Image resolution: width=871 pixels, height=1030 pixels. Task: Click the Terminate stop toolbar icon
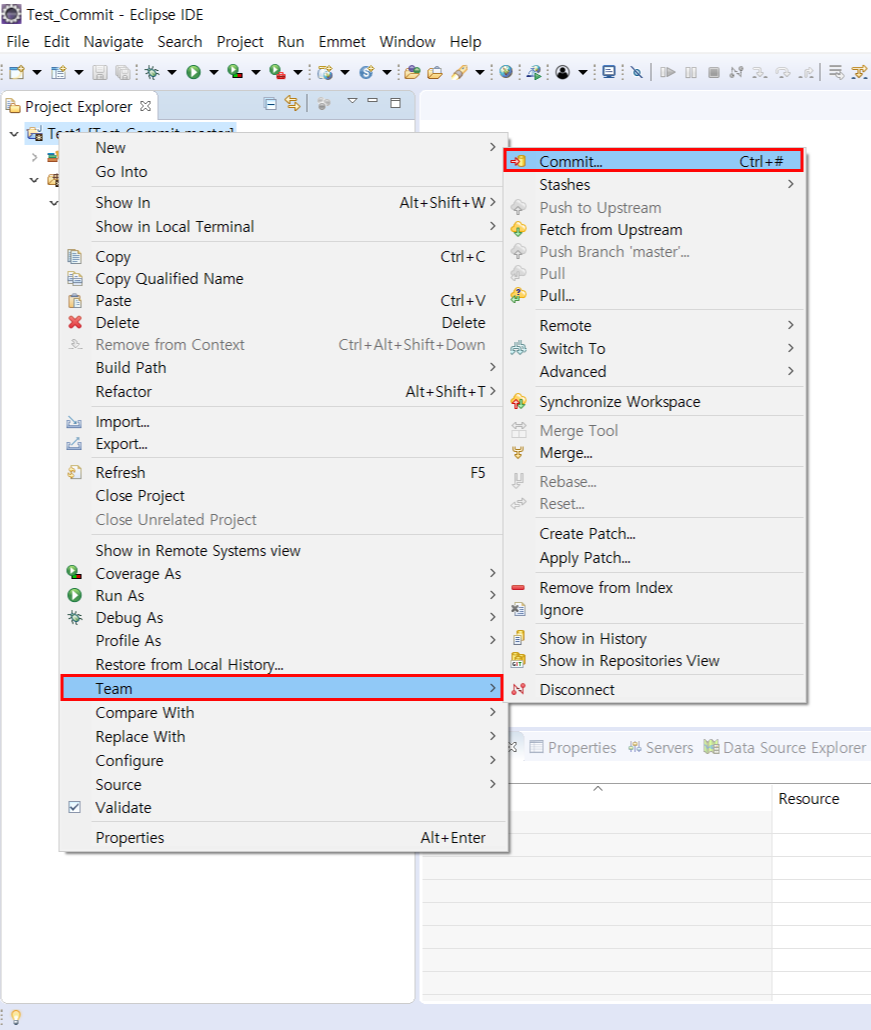click(713, 72)
